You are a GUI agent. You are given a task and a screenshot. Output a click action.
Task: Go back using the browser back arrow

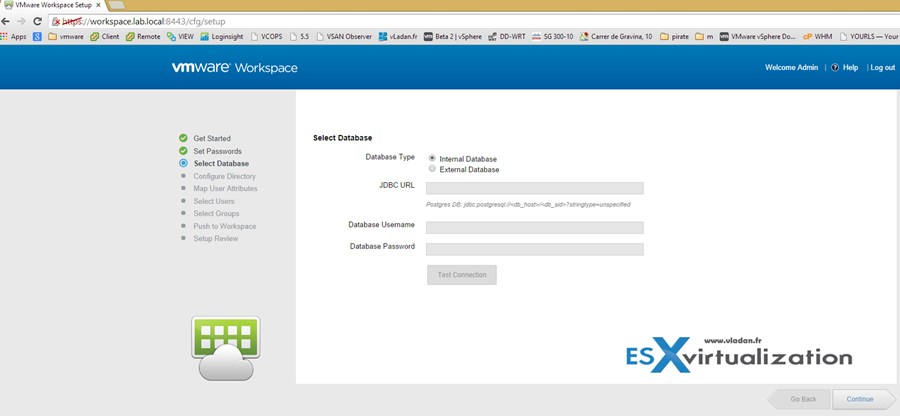pos(6,22)
